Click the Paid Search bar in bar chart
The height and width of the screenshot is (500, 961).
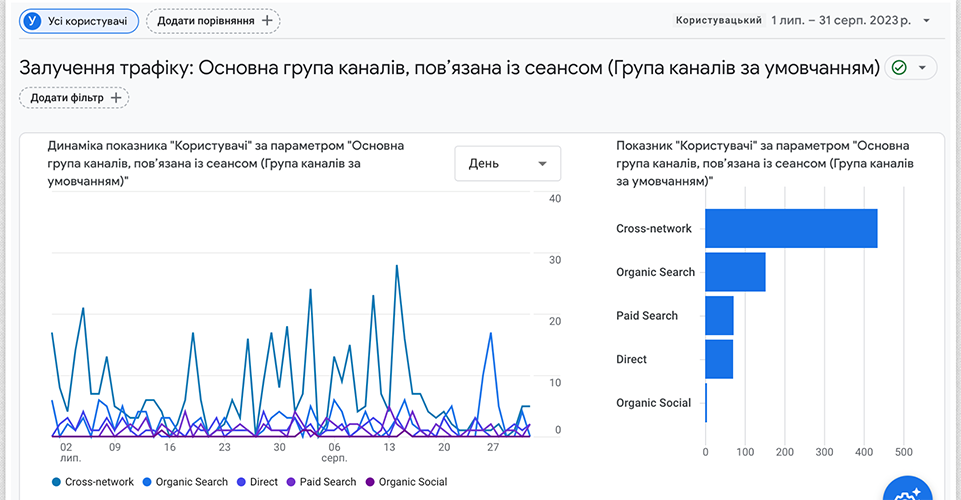pos(720,316)
